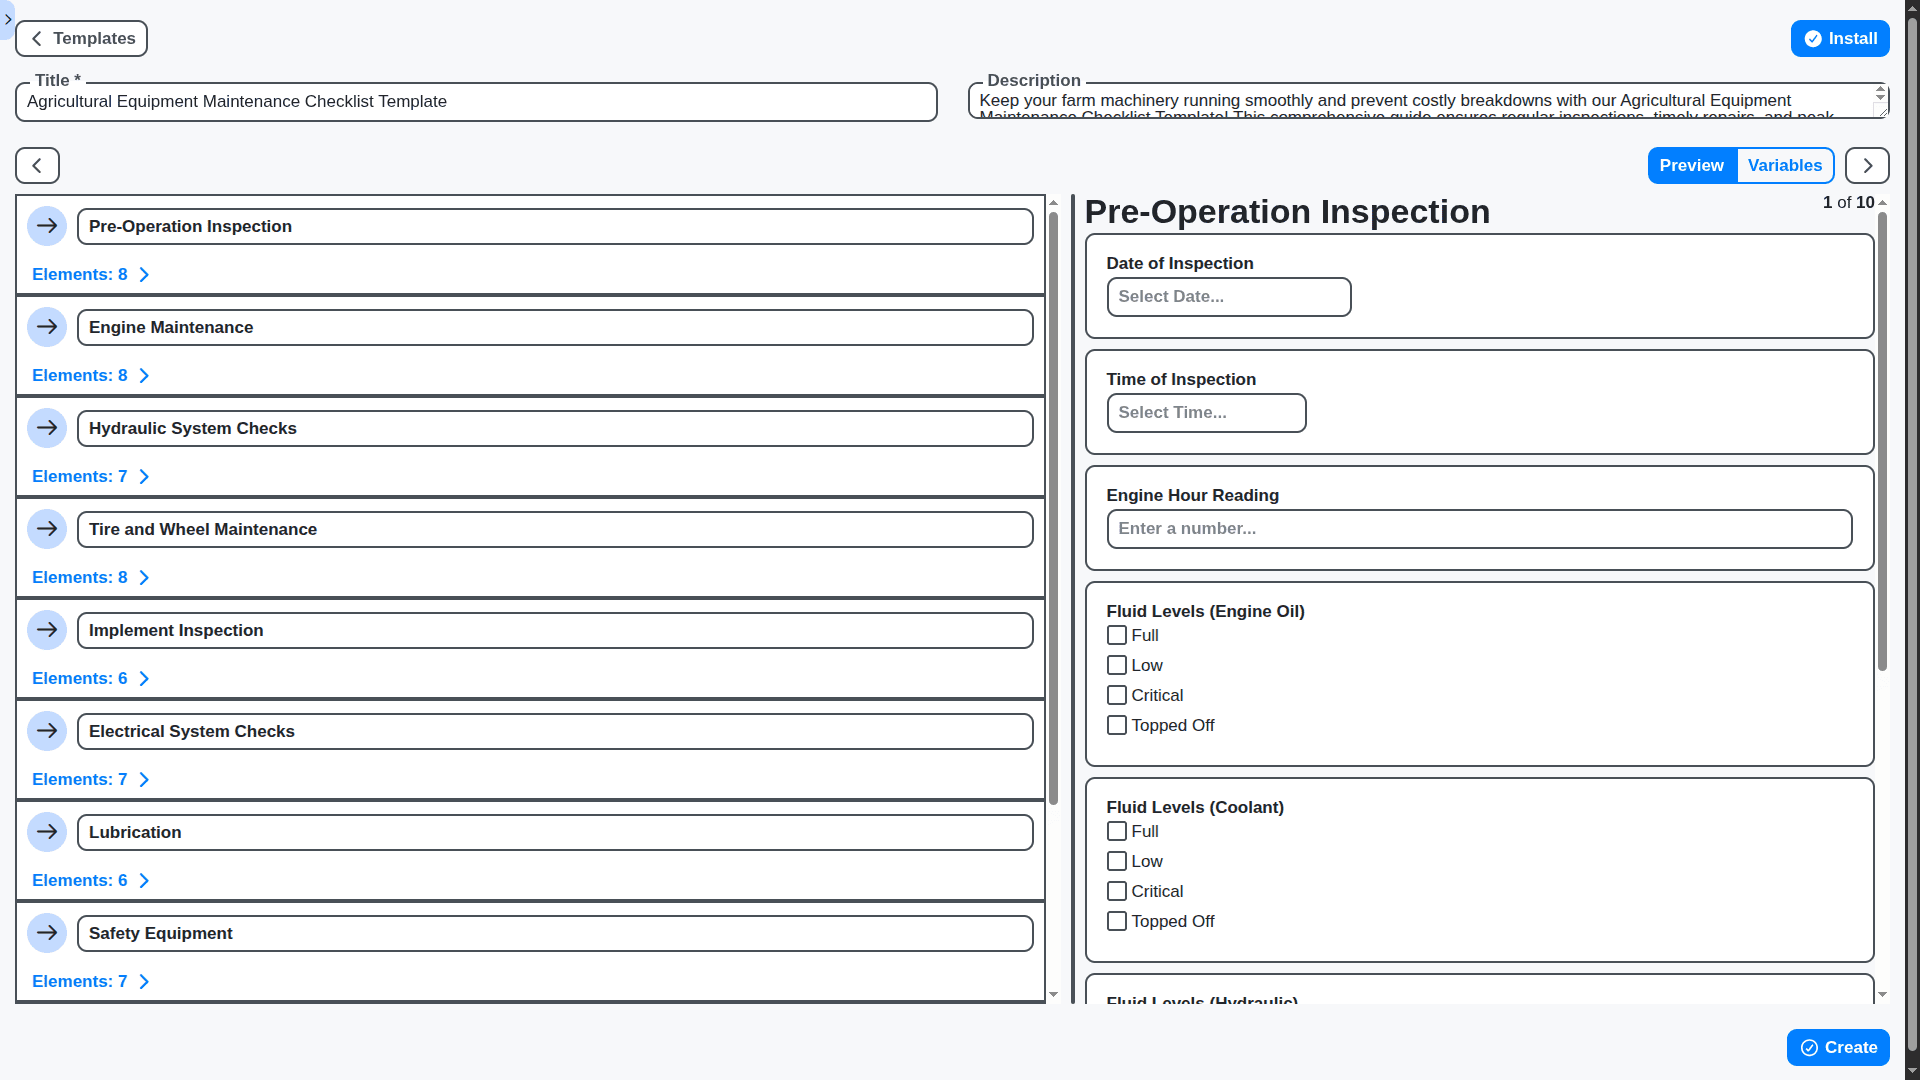Click arrow icon next to Safety Equipment
The width and height of the screenshot is (1920, 1080).
tap(47, 933)
